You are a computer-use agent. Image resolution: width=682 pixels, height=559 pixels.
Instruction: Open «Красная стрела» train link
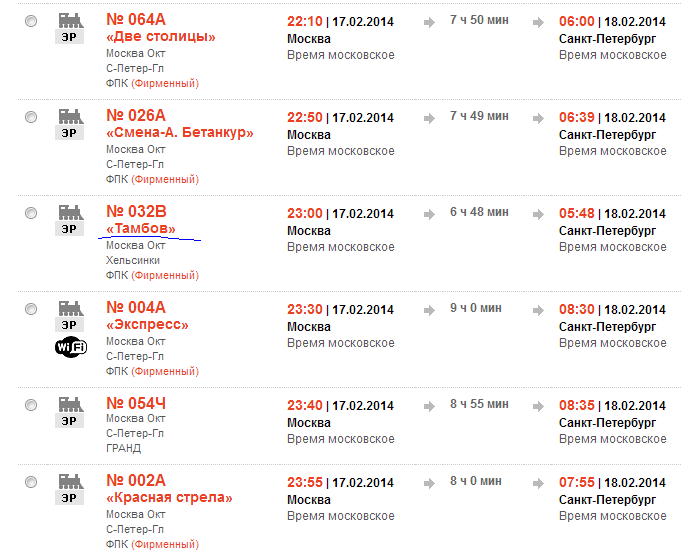[x=169, y=497]
